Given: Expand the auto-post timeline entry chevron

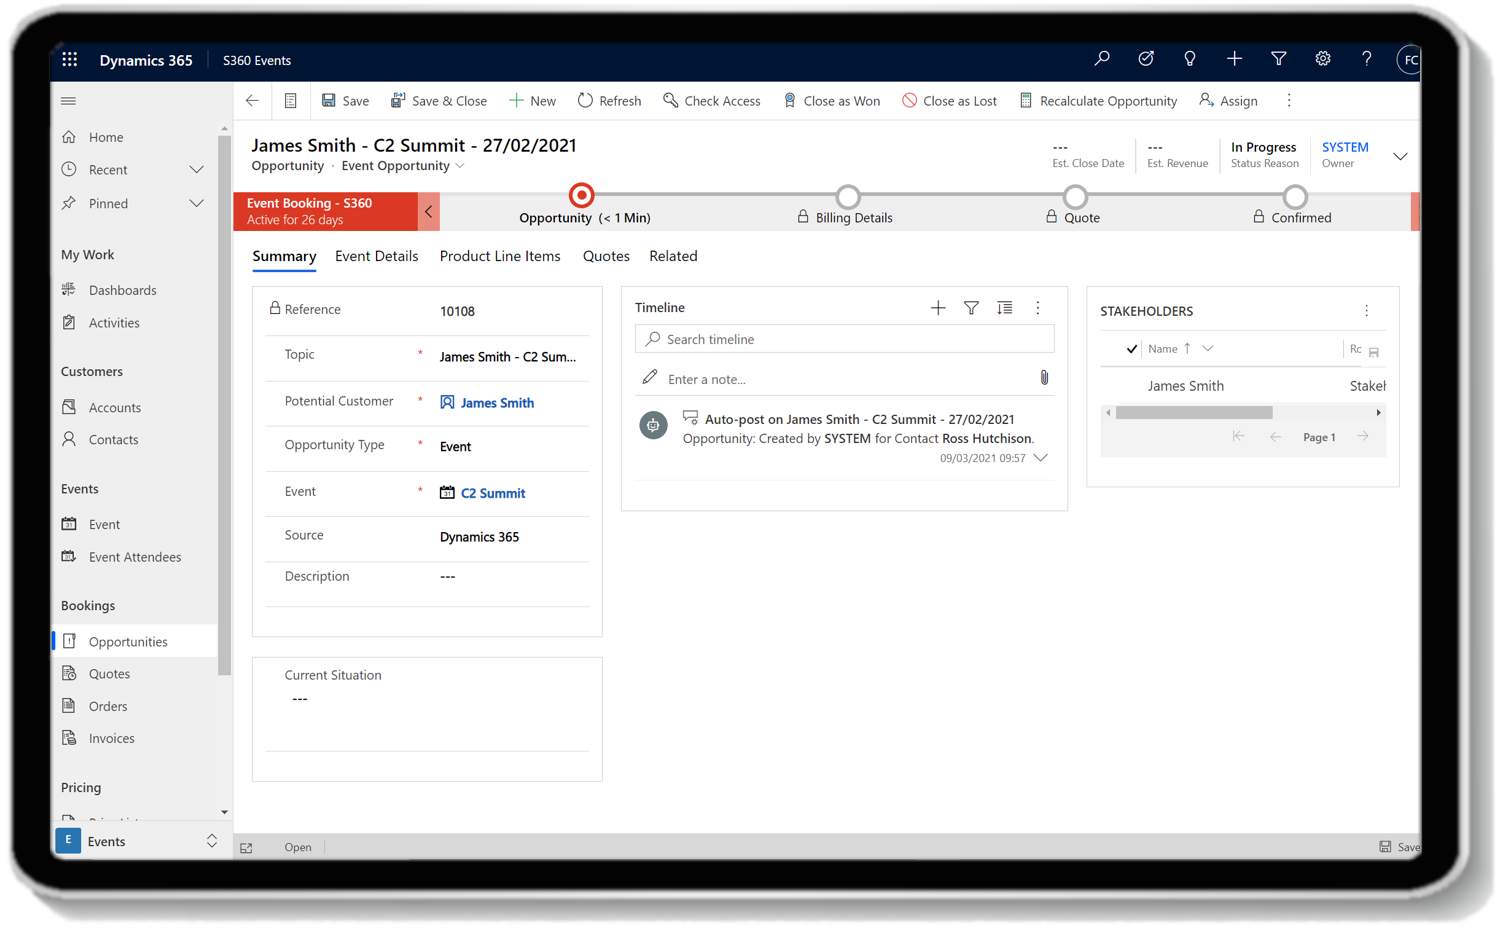Looking at the screenshot, I should [x=1040, y=458].
